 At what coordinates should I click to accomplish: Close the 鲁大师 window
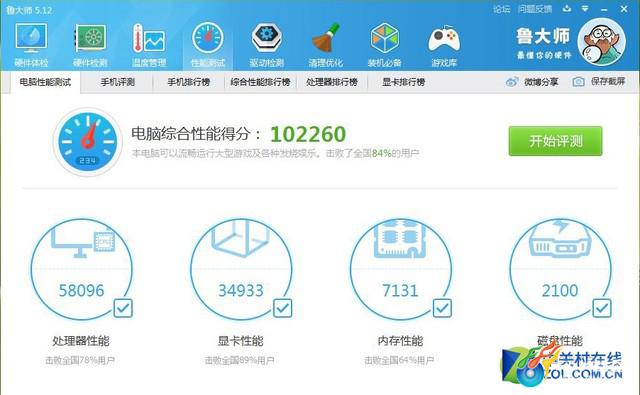[624, 9]
